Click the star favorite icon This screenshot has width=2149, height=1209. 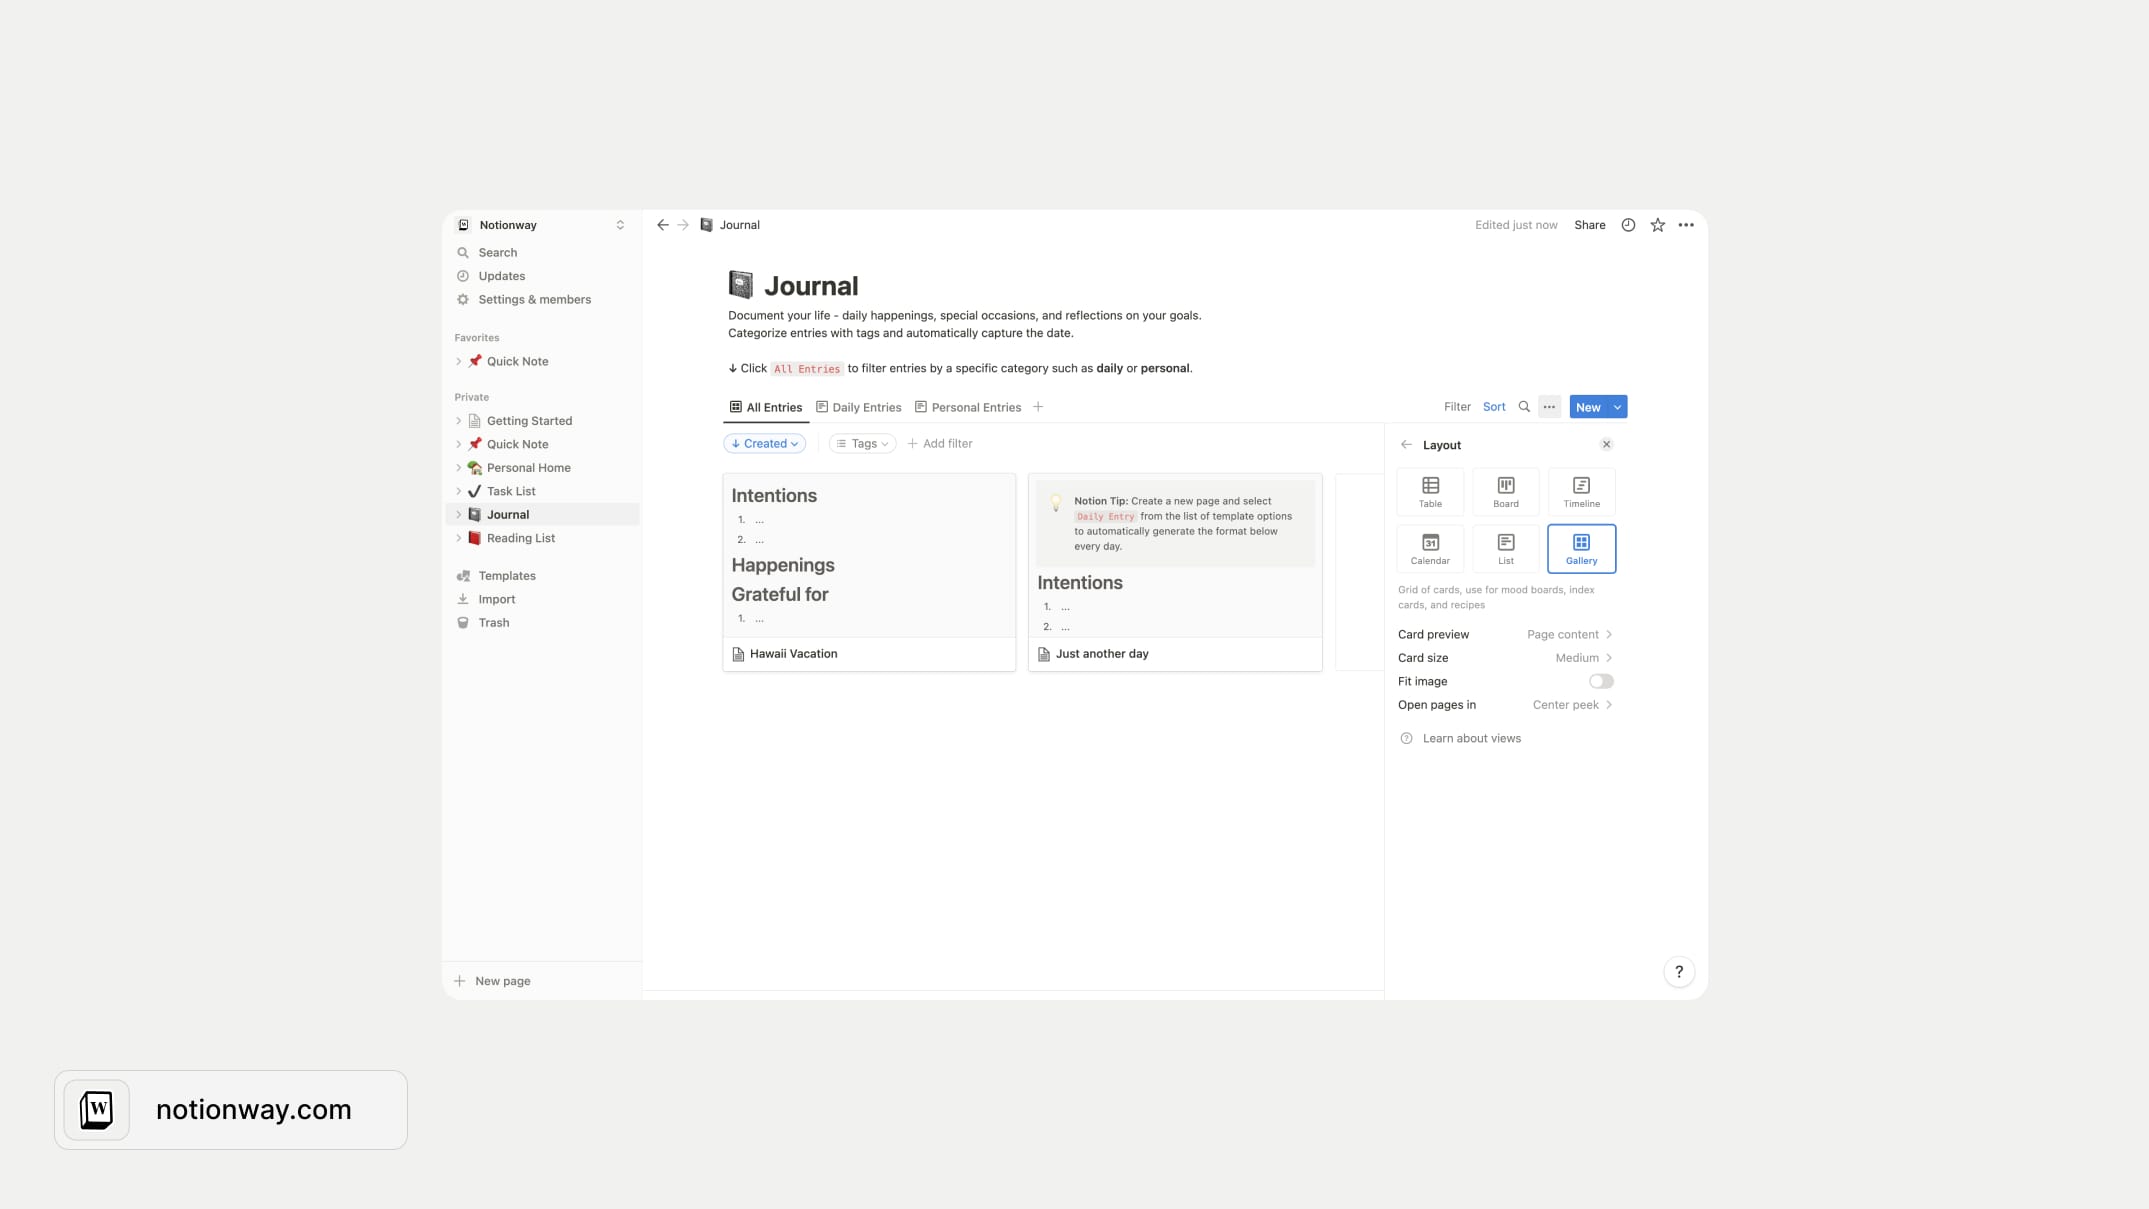click(x=1657, y=225)
